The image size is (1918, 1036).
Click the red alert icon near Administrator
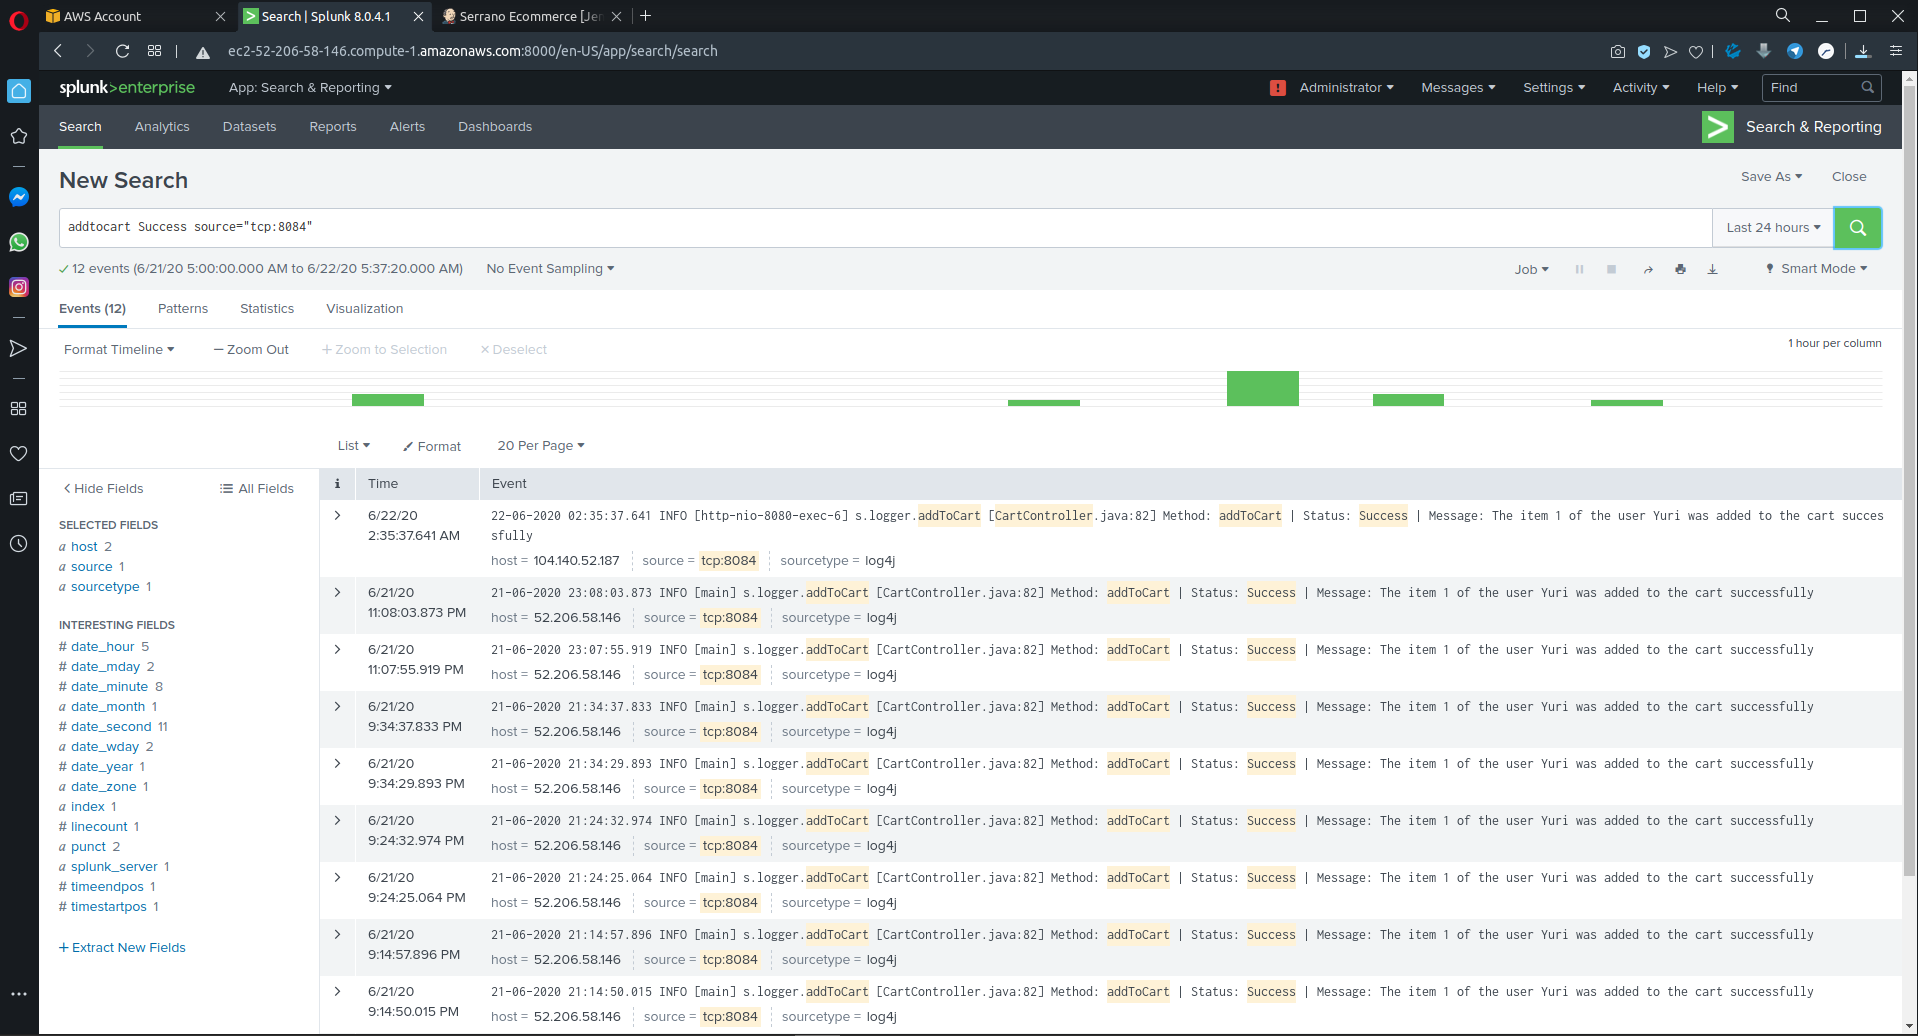click(x=1277, y=88)
